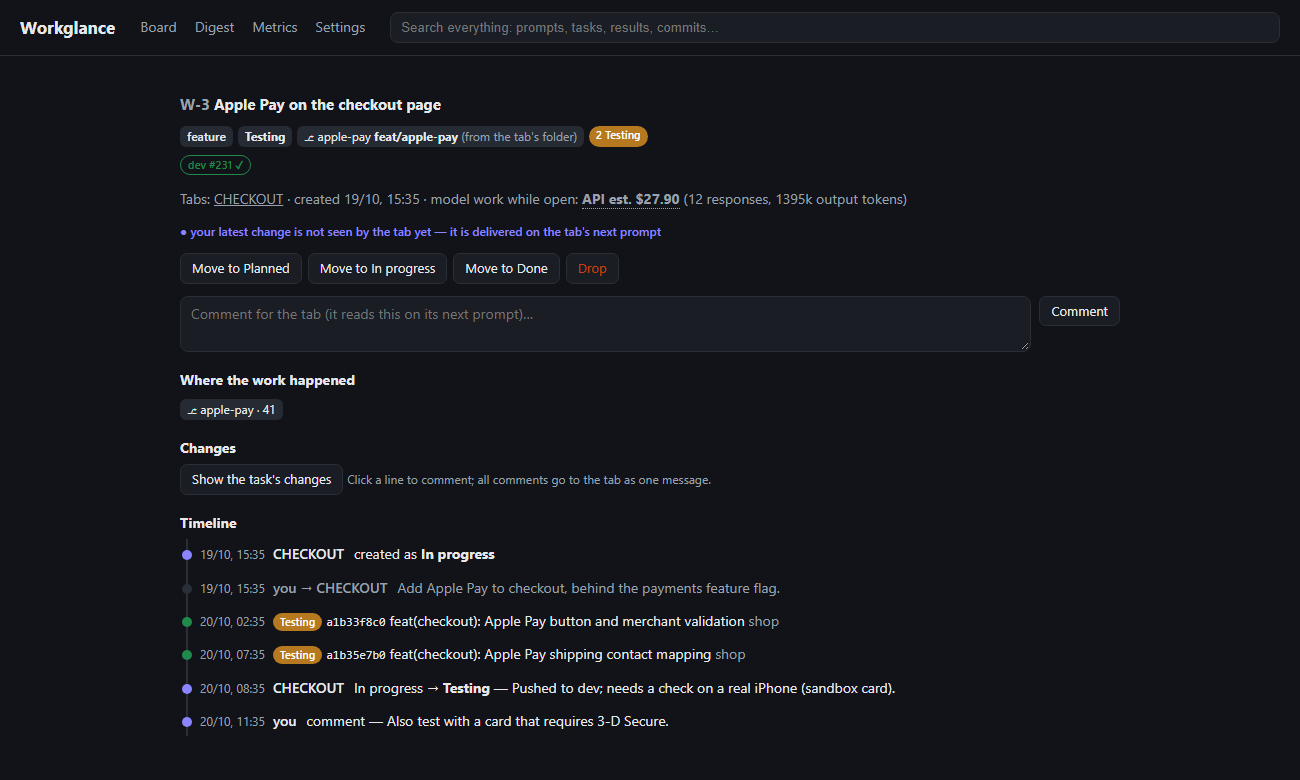
Task: Move the task to Done
Action: [x=506, y=268]
